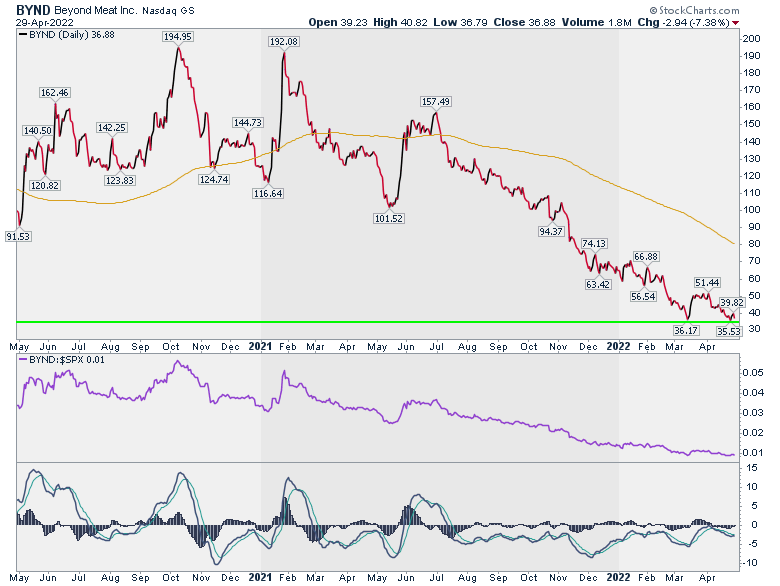The width and height of the screenshot is (780, 586).
Task: Click the 100 price axis tick
Action: pyautogui.click(x=751, y=209)
